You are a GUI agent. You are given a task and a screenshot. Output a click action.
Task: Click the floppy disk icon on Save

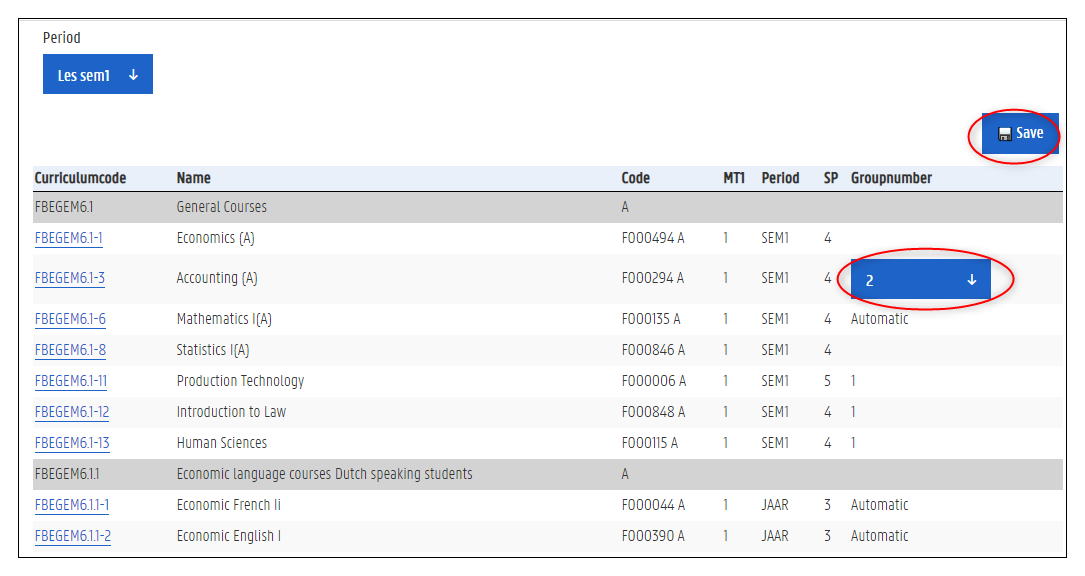1004,134
